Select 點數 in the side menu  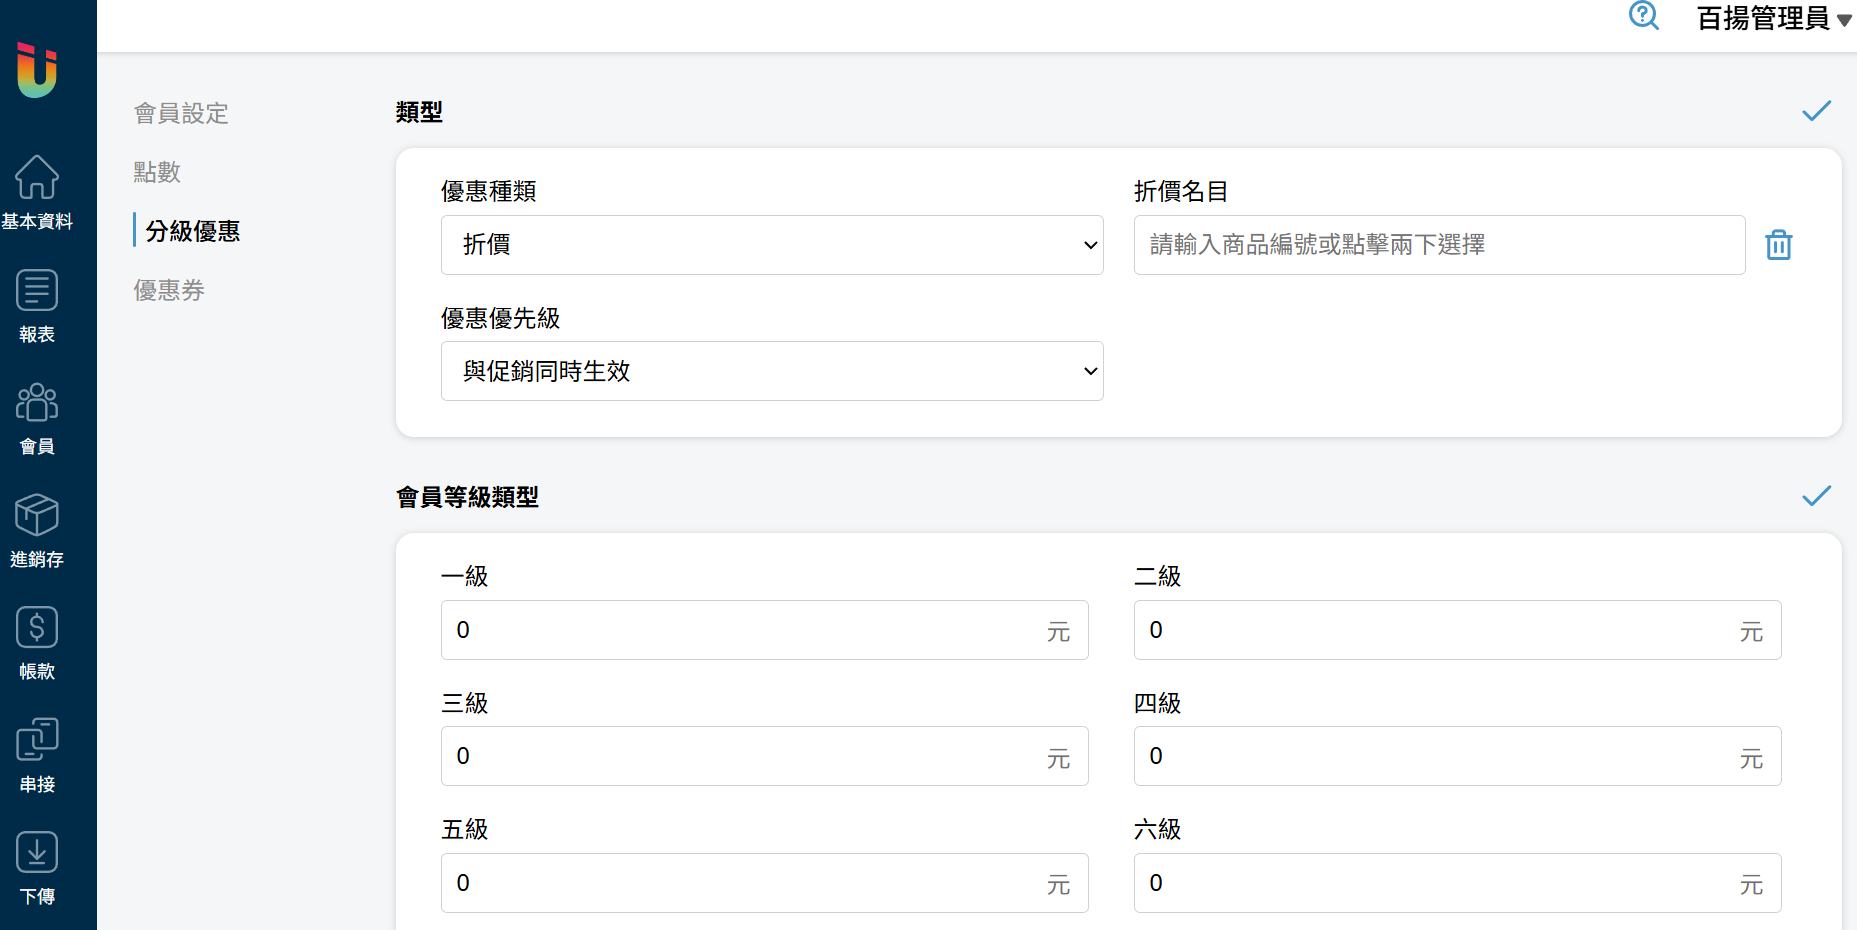(x=157, y=172)
